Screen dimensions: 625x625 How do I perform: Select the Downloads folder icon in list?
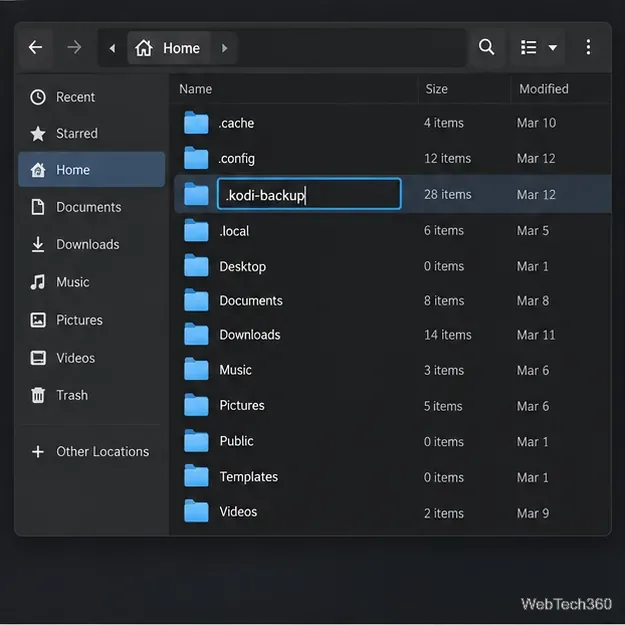pyautogui.click(x=196, y=334)
